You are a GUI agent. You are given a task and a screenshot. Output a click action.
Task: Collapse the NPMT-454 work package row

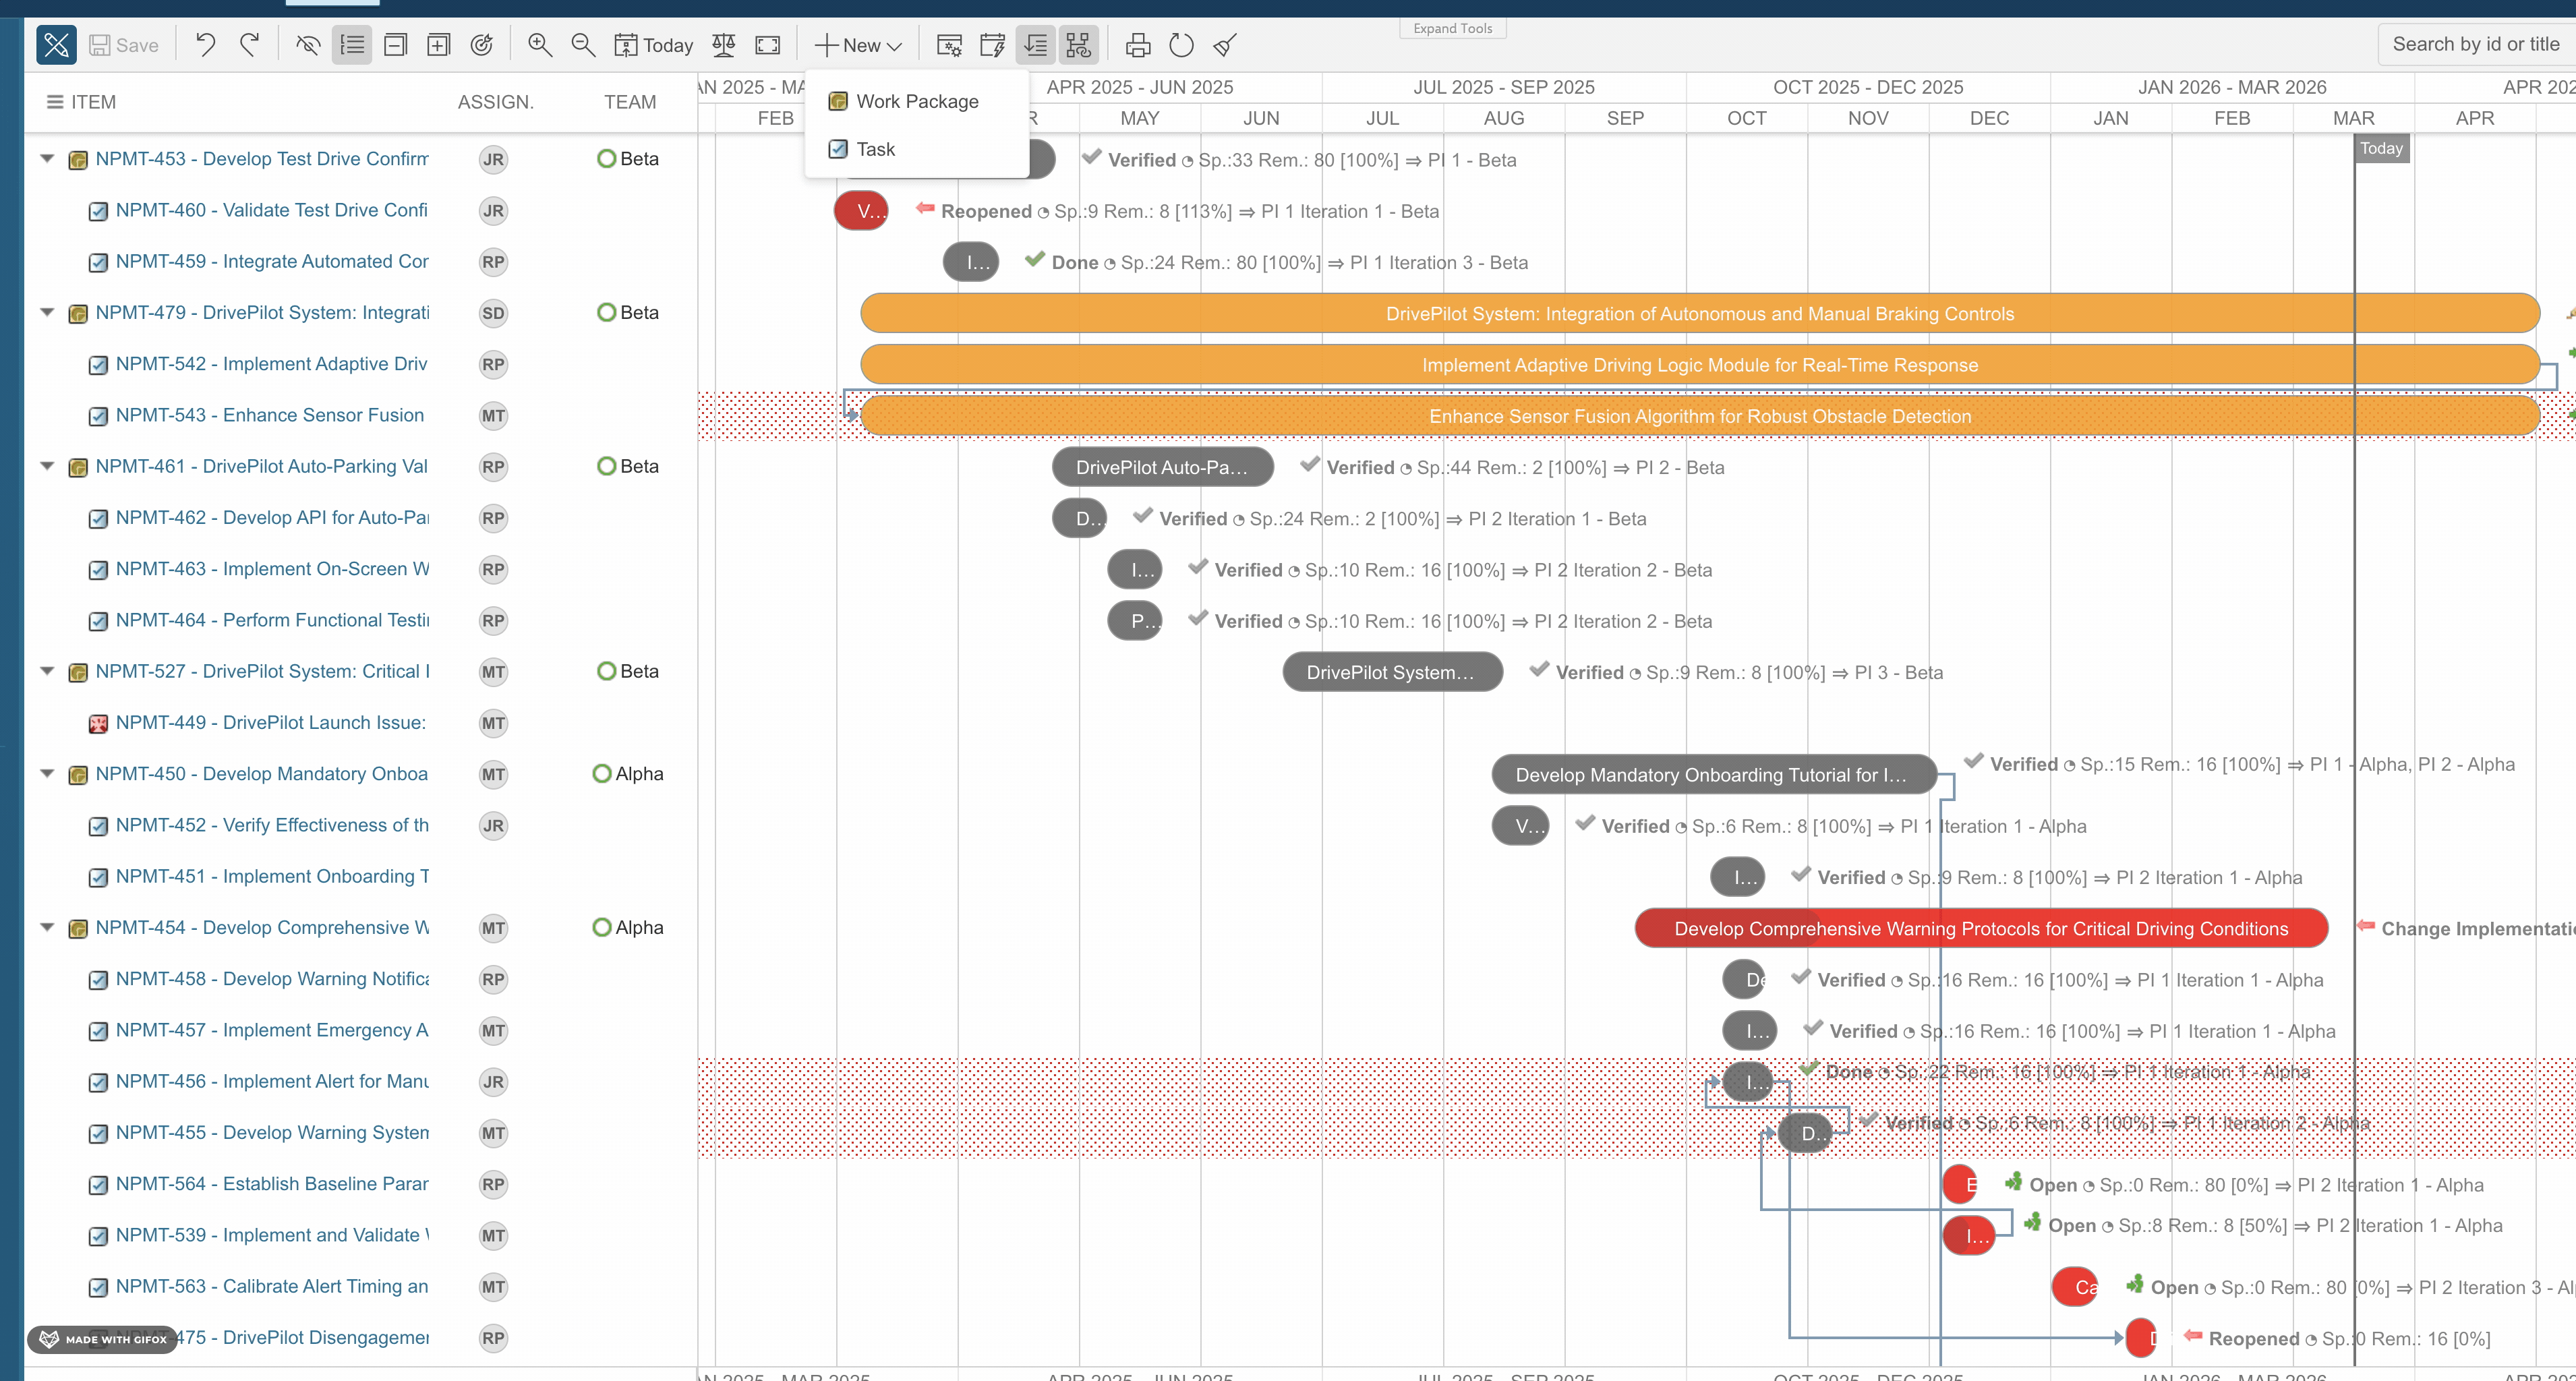coord(47,928)
